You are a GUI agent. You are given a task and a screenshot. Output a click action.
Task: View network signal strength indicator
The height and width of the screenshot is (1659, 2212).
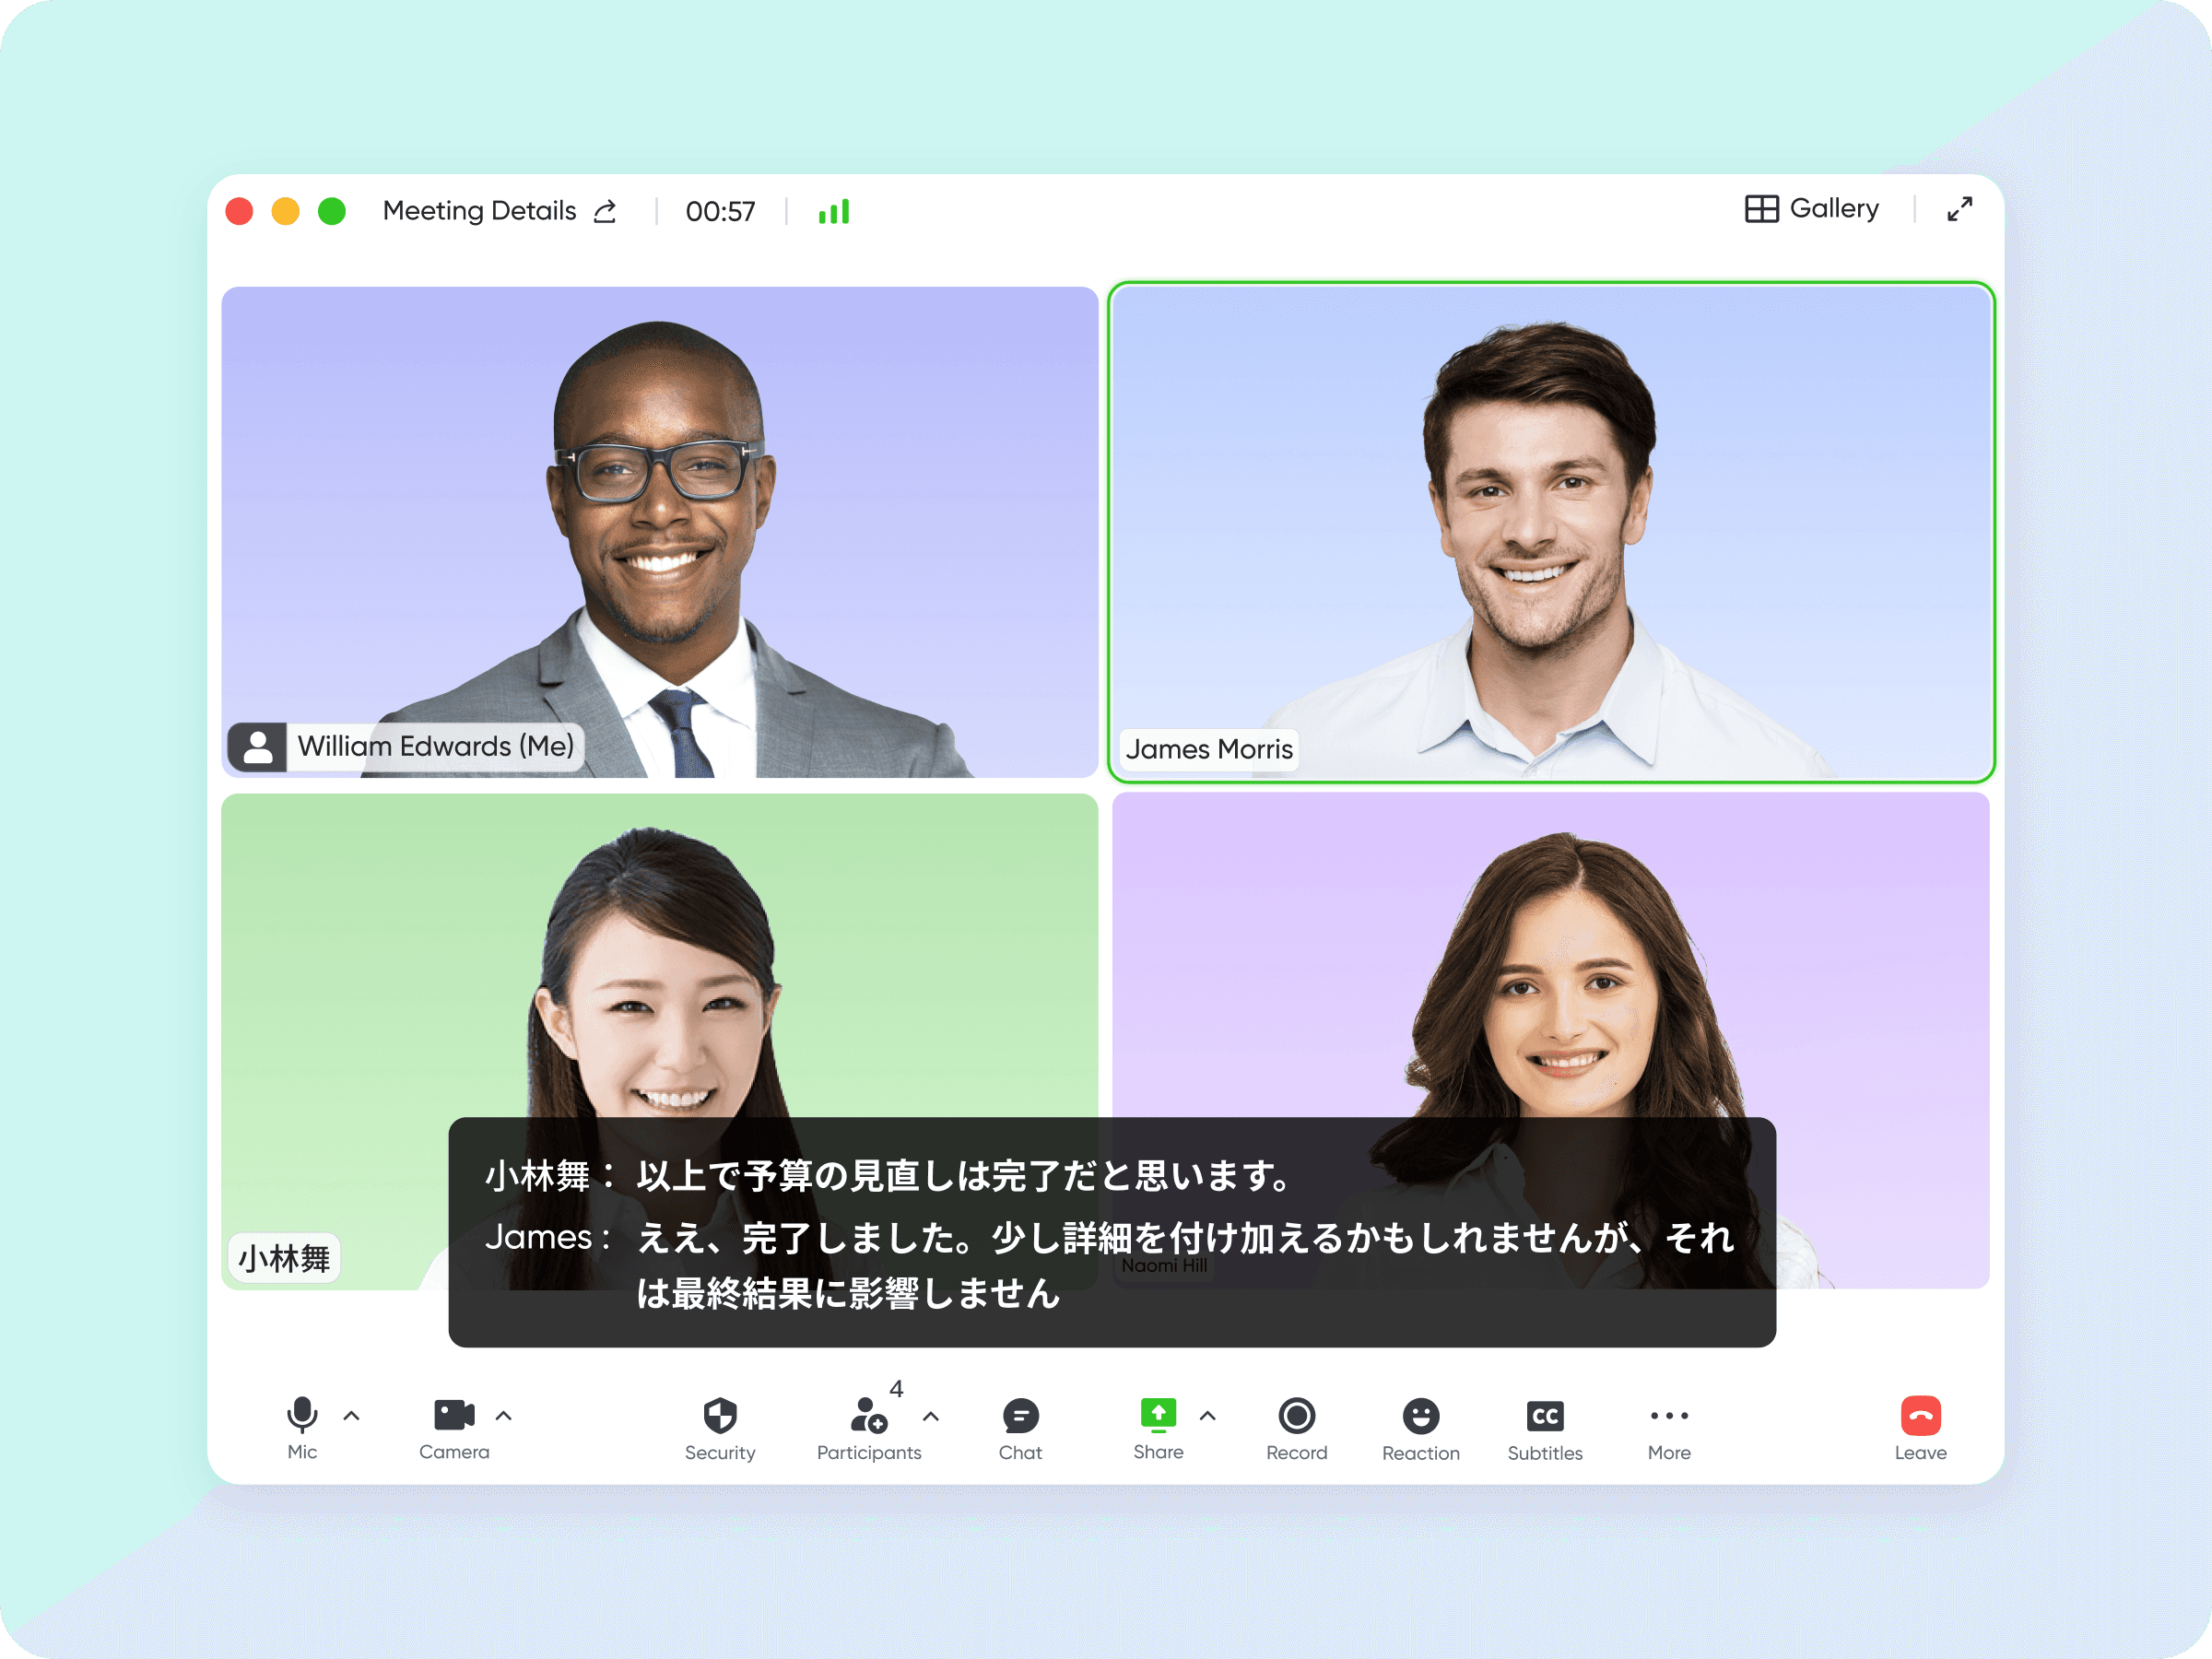click(830, 213)
